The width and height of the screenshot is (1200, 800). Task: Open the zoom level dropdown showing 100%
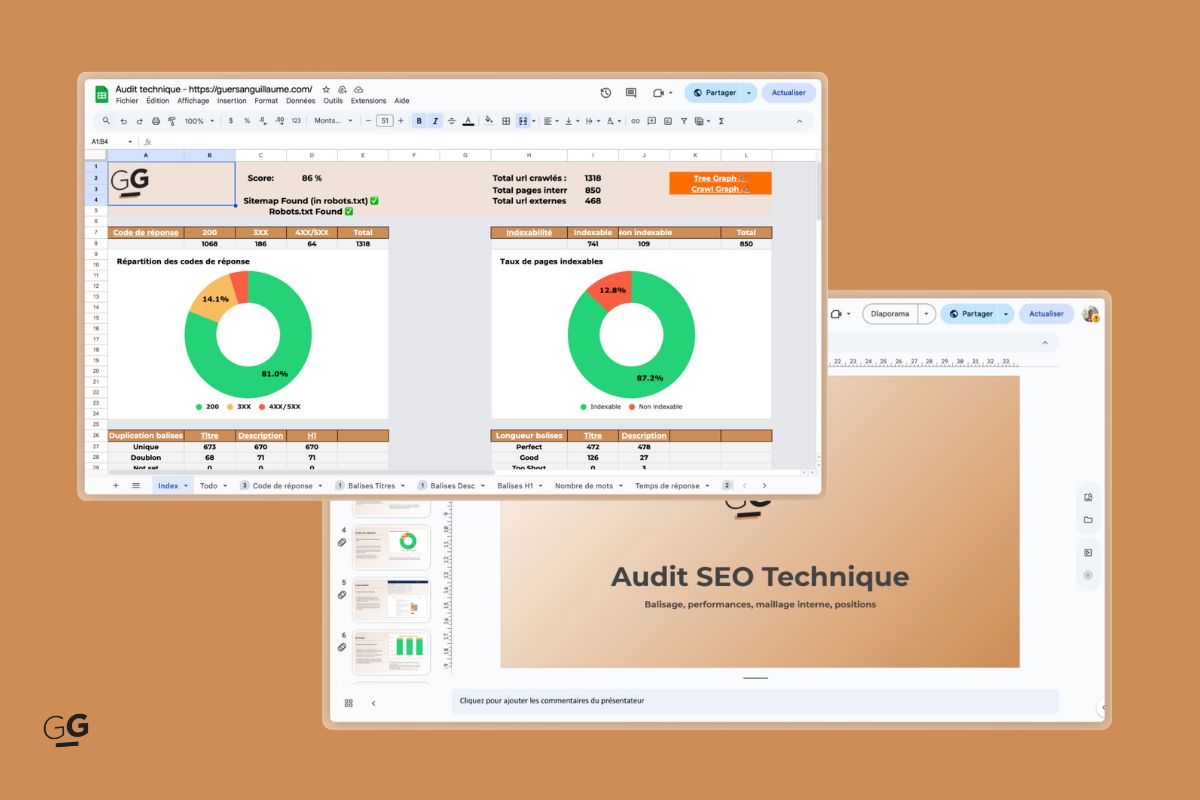pos(196,121)
